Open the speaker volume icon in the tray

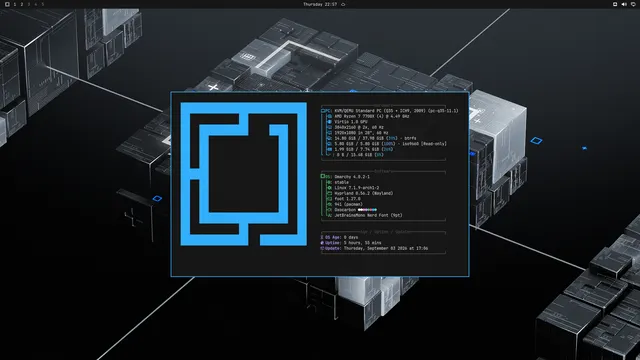[624, 4]
